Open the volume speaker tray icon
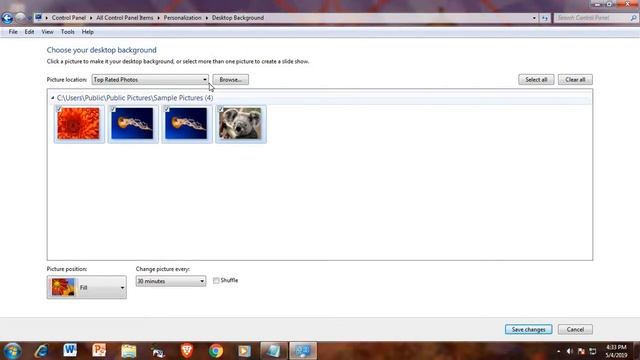The height and width of the screenshot is (360, 640). click(x=569, y=351)
